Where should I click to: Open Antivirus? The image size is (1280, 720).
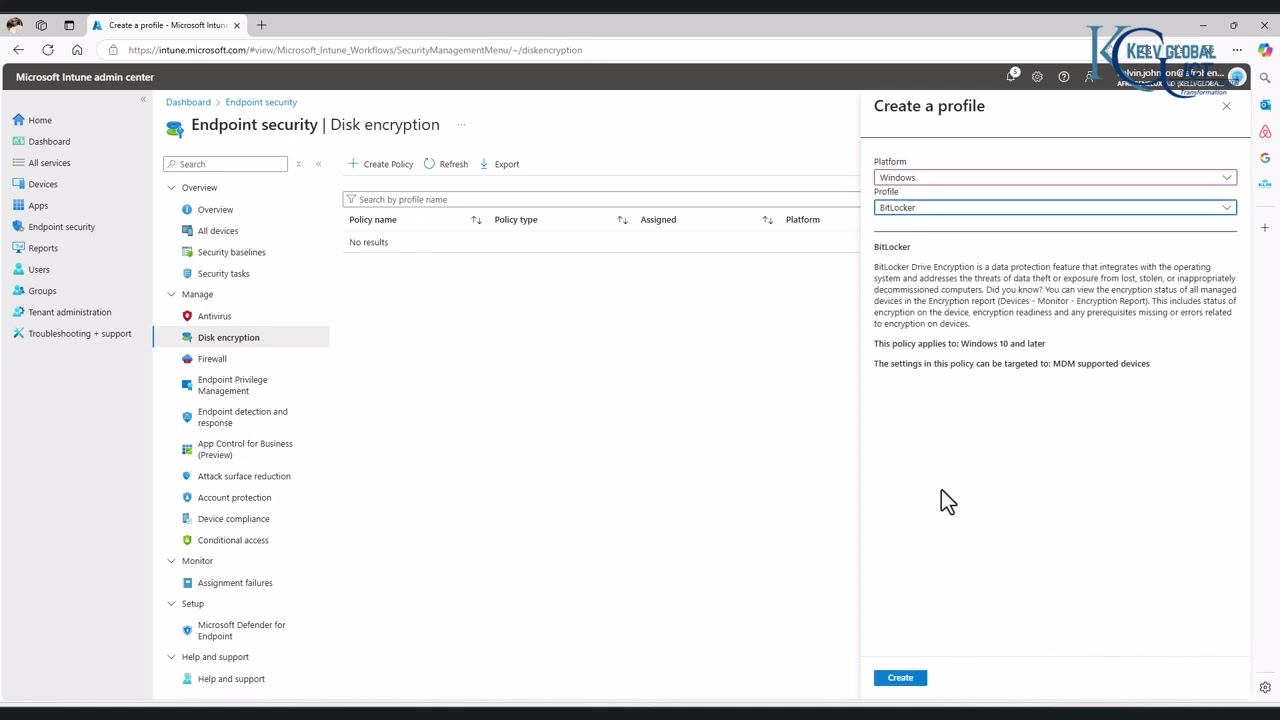tap(214, 316)
